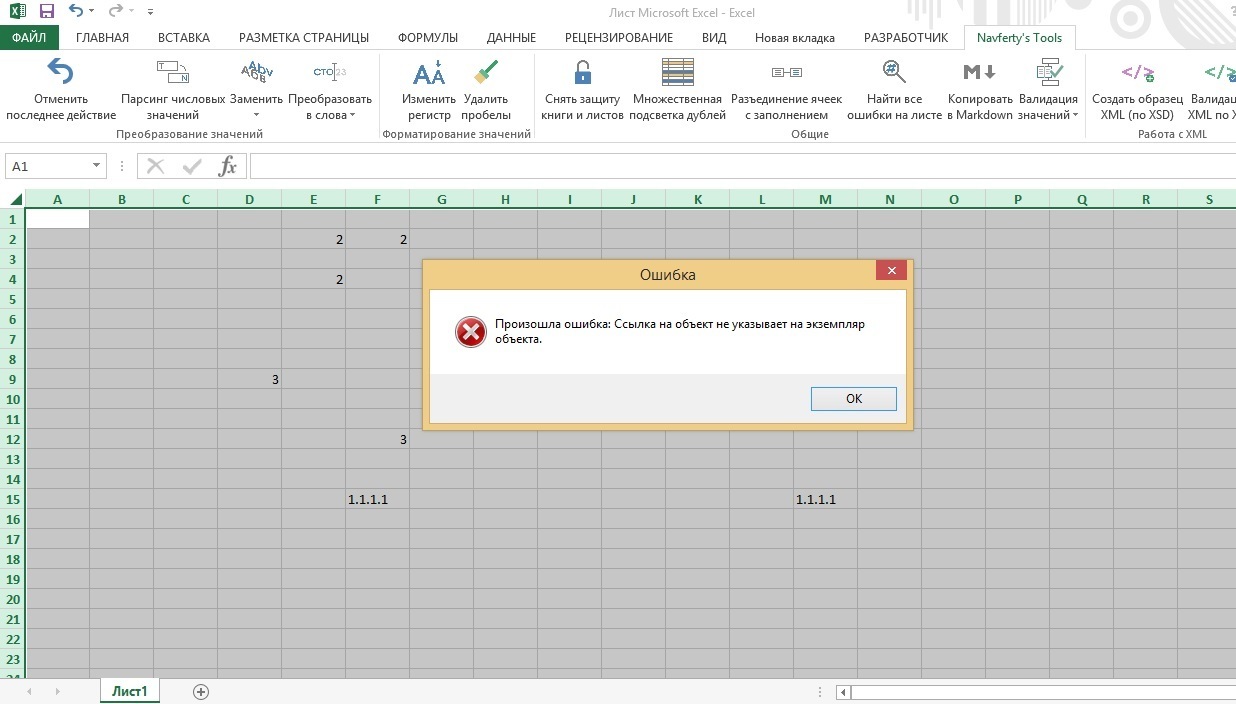Screen dimensions: 1236x704
Task: Click the numeric values parsing icon
Action: (x=172, y=73)
